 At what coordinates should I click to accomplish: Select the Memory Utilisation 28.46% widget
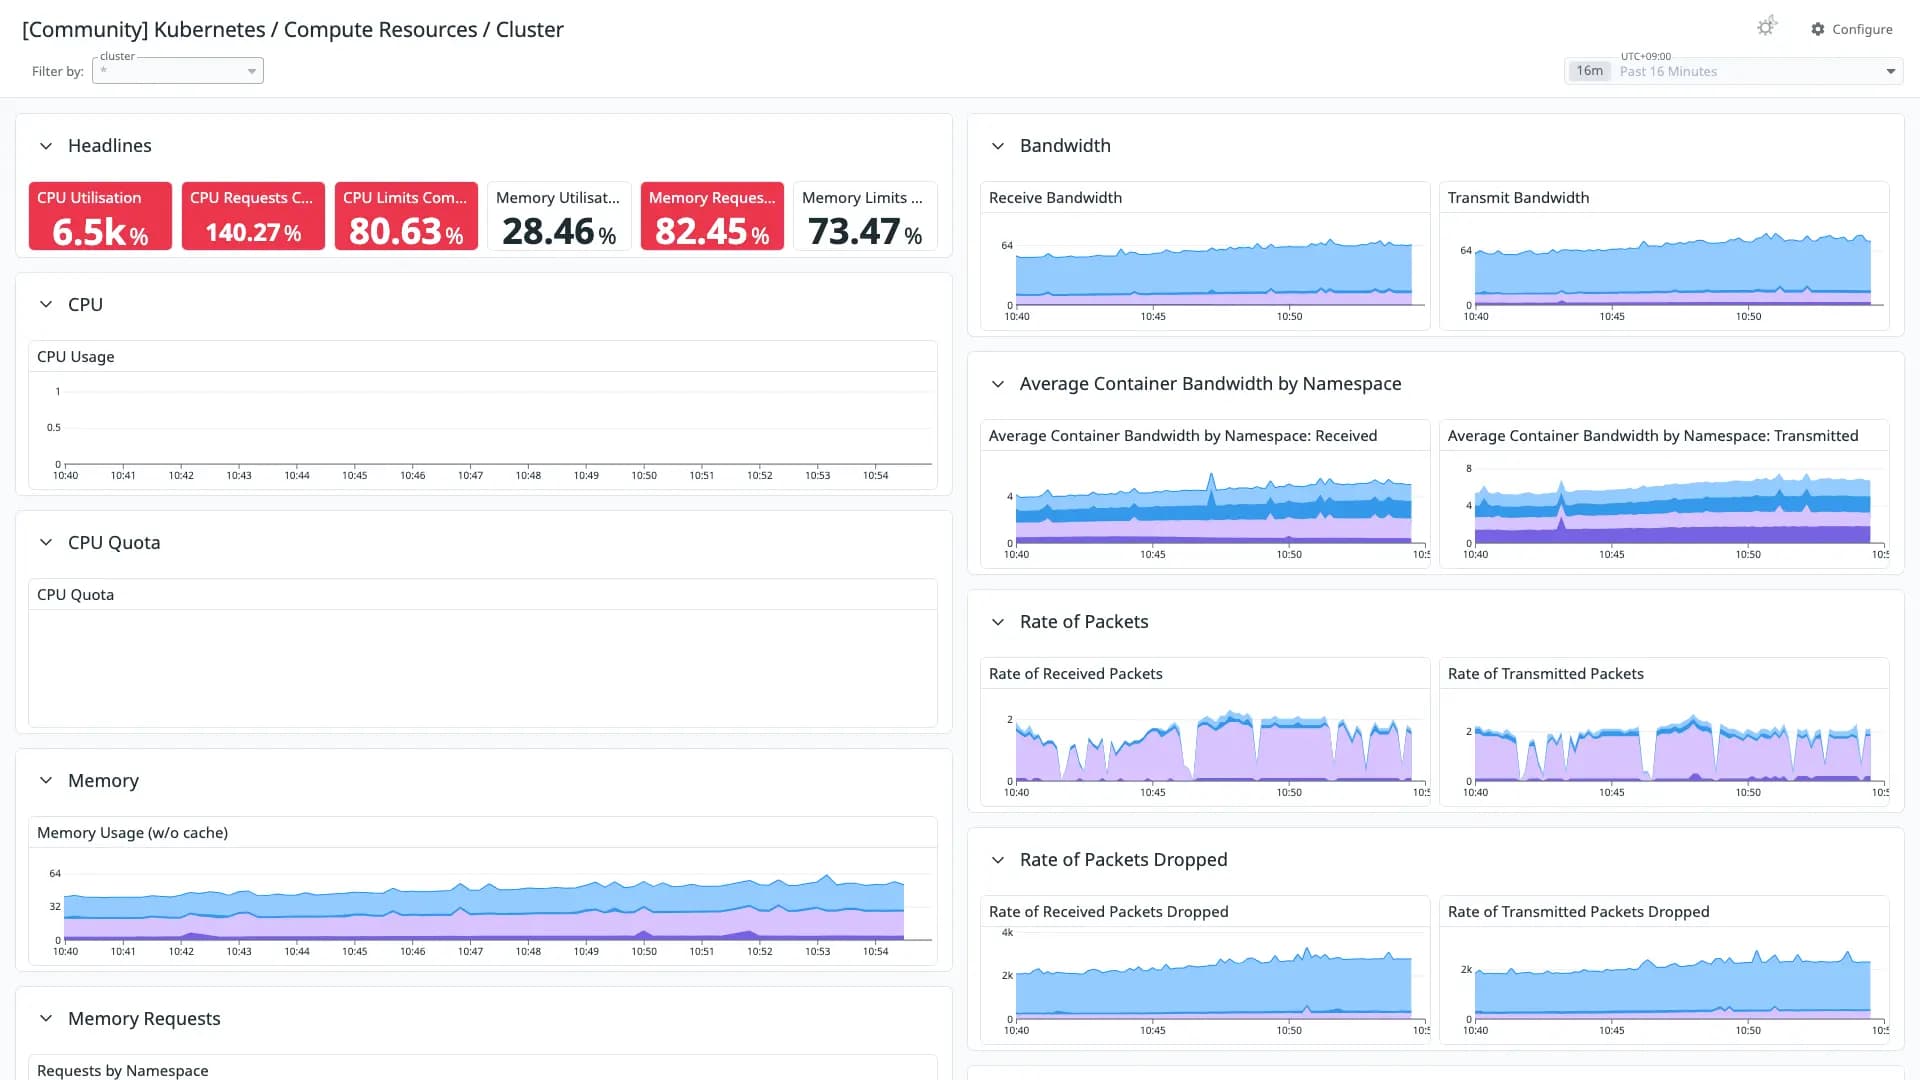[x=559, y=216]
